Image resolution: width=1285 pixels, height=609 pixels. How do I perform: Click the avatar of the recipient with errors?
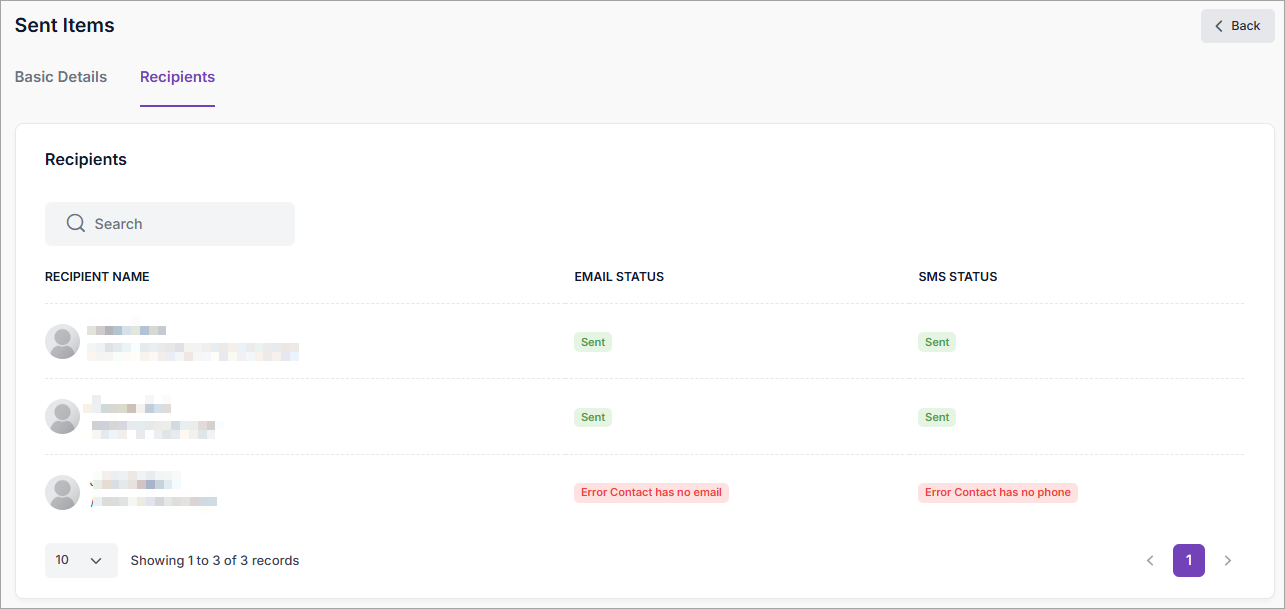pyautogui.click(x=63, y=492)
